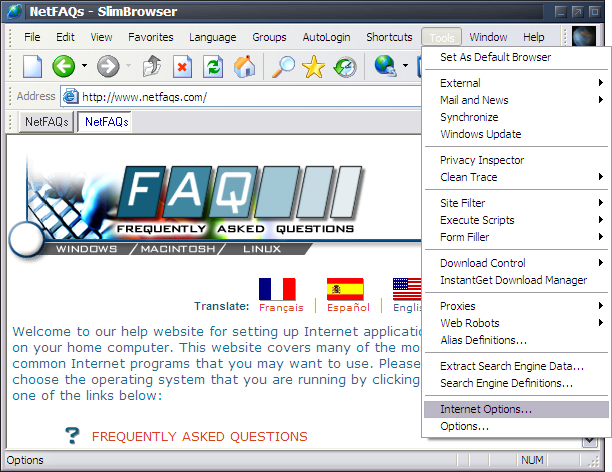
Task: Choose Set As Default Browser
Action: (x=516, y=57)
